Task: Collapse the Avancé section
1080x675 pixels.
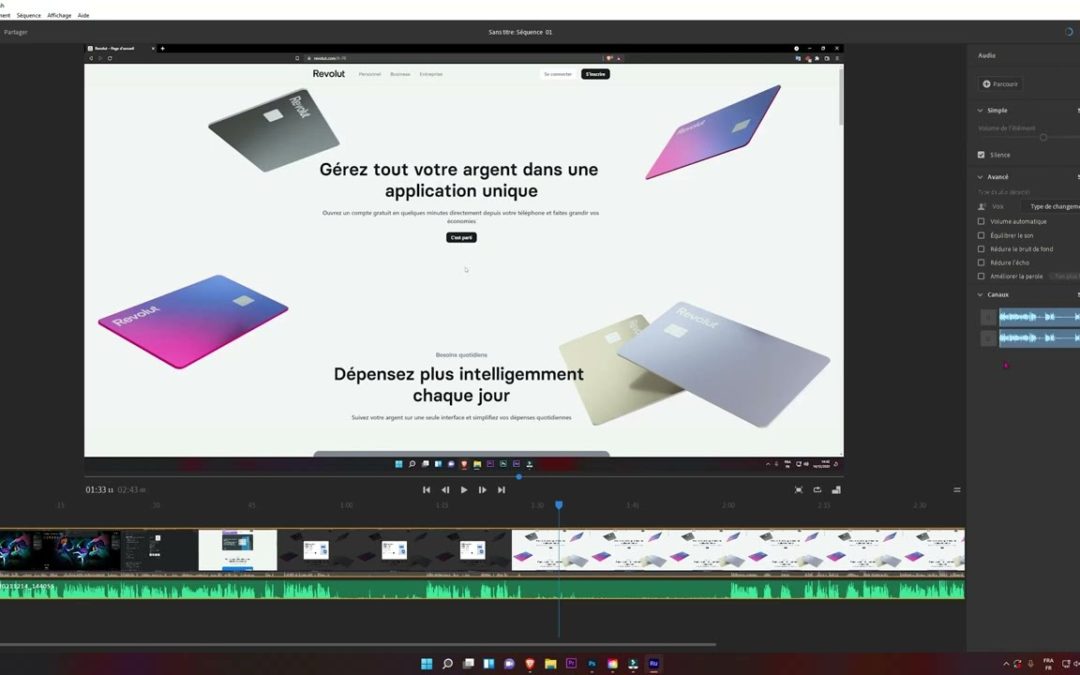Action: point(980,177)
